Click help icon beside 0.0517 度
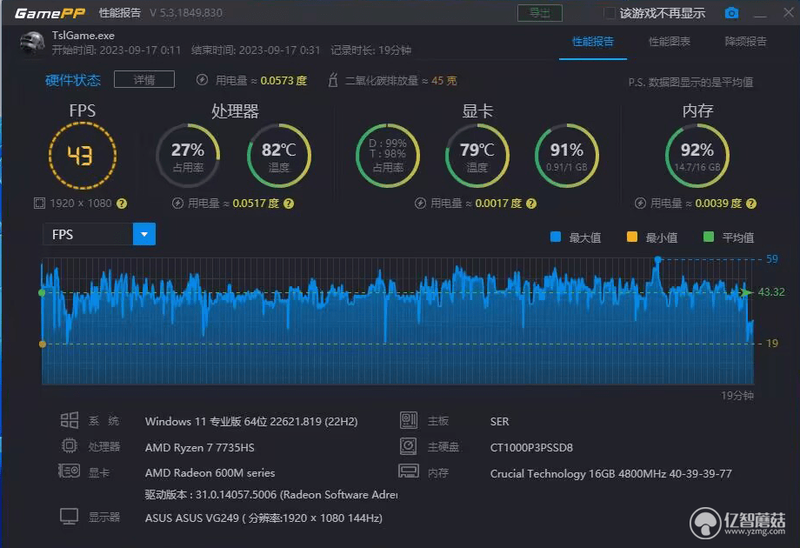Image resolution: width=800 pixels, height=548 pixels. (x=289, y=204)
